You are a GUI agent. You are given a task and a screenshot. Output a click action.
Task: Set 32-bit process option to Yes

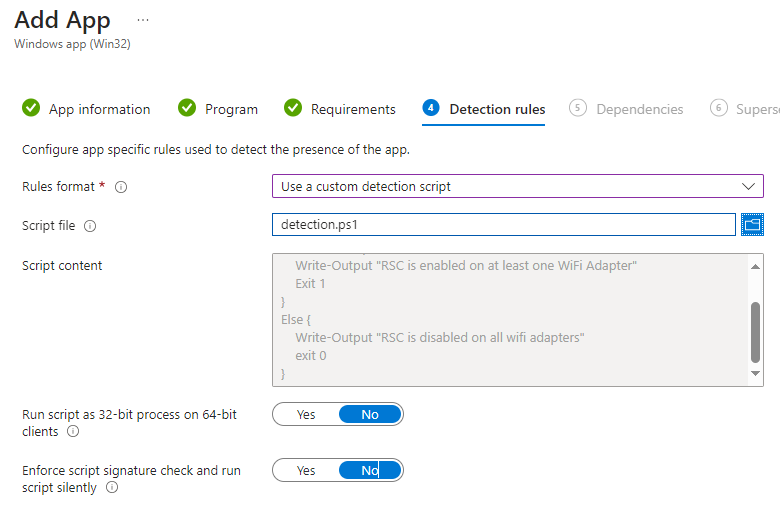click(306, 414)
